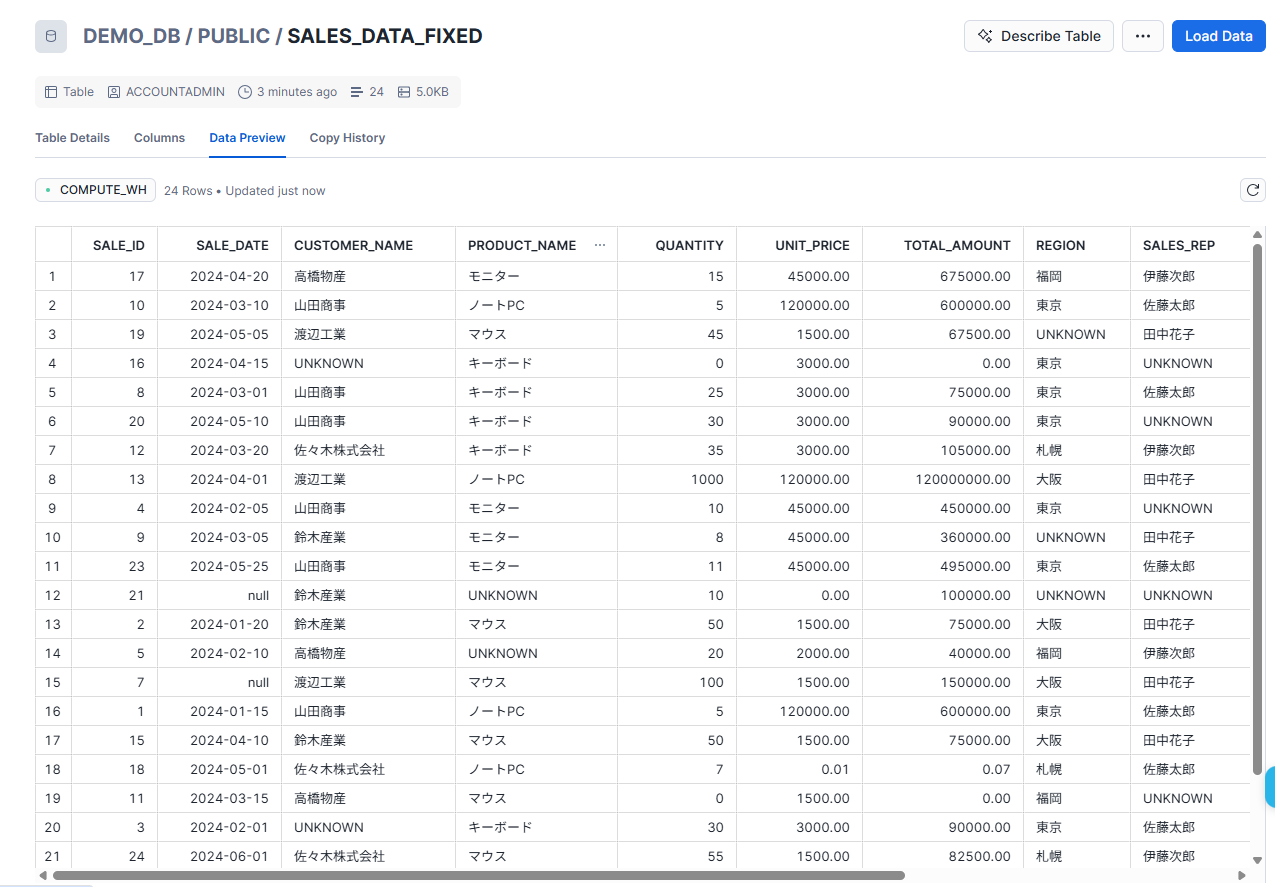
Task: Click the CUSTOMER_NAME column header
Action: pos(368,245)
